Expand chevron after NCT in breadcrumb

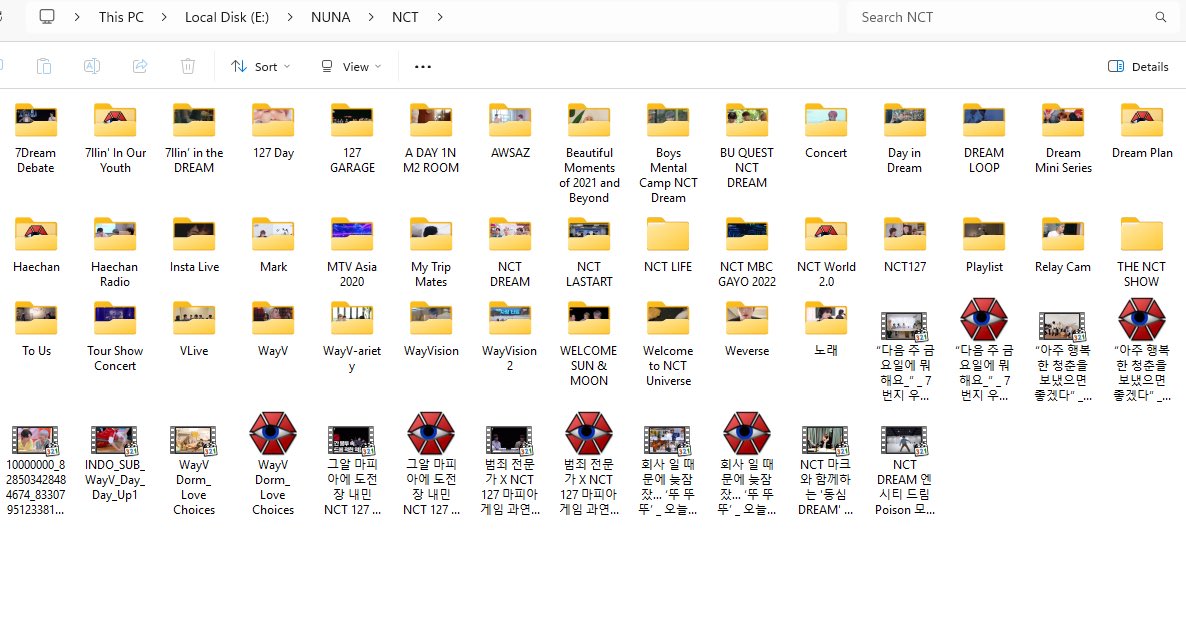(x=439, y=17)
